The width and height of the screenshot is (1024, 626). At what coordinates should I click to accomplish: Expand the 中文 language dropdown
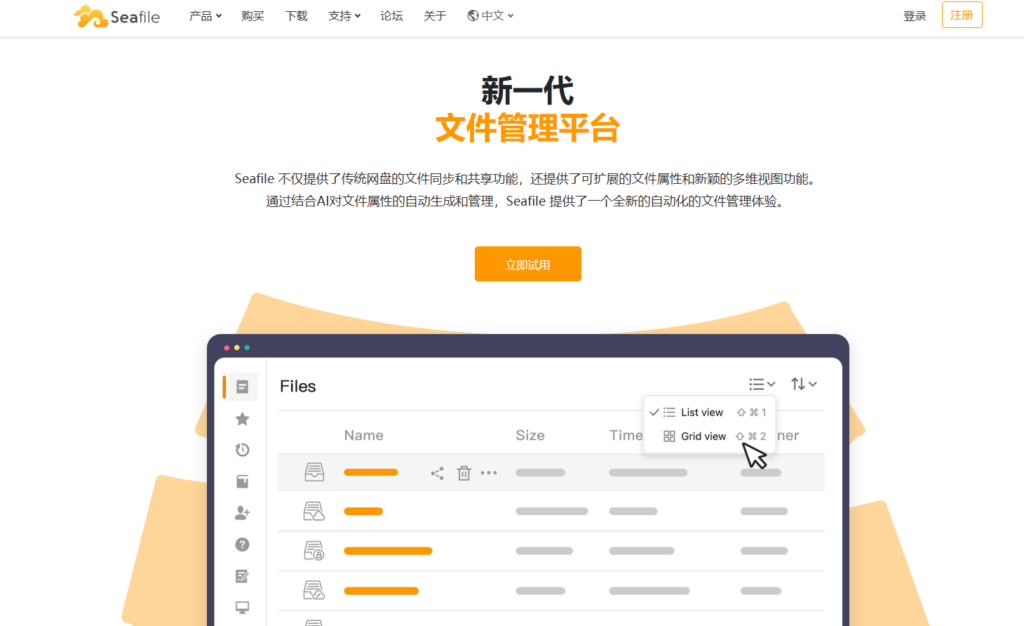[489, 16]
